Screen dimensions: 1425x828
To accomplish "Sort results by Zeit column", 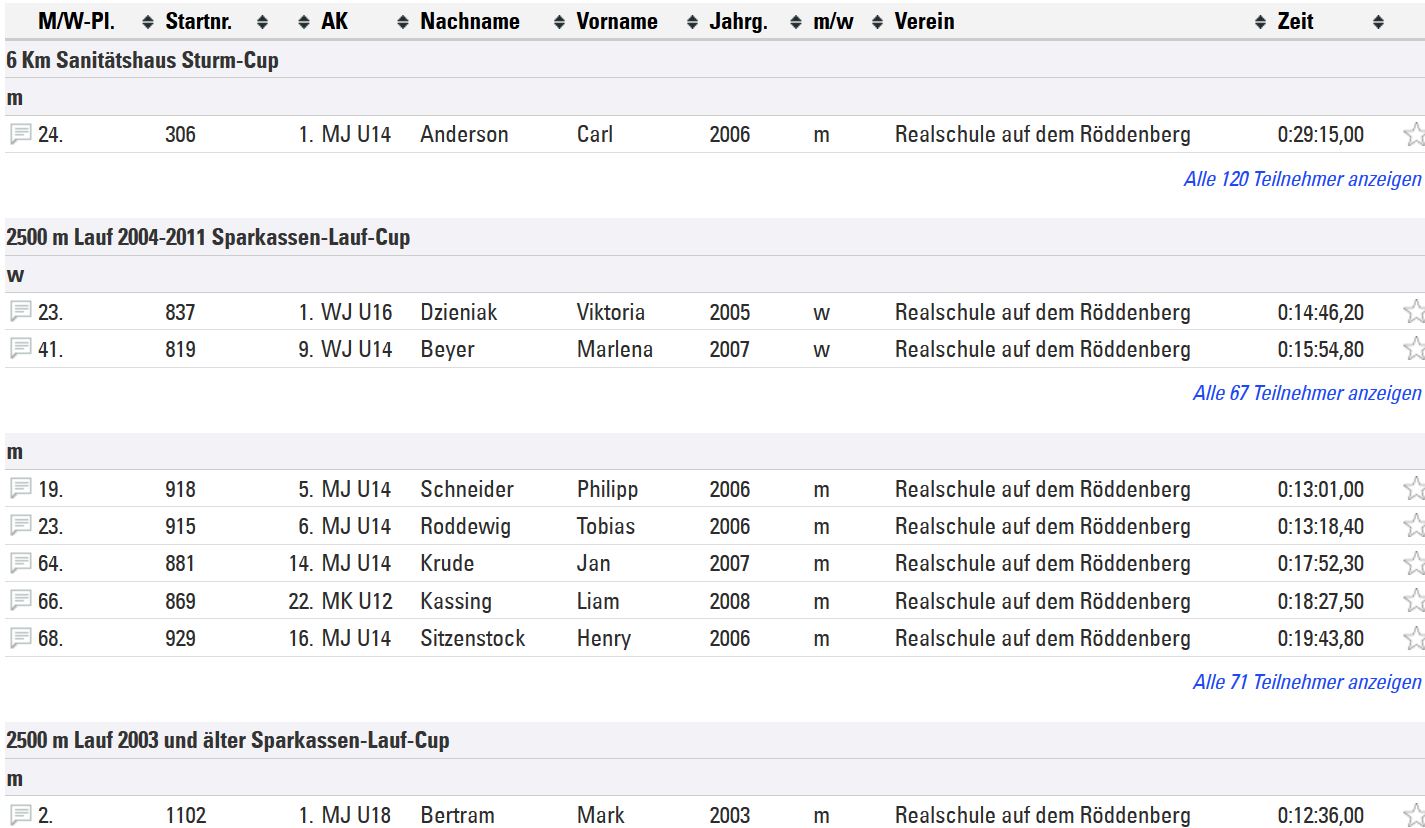I will click(1295, 21).
